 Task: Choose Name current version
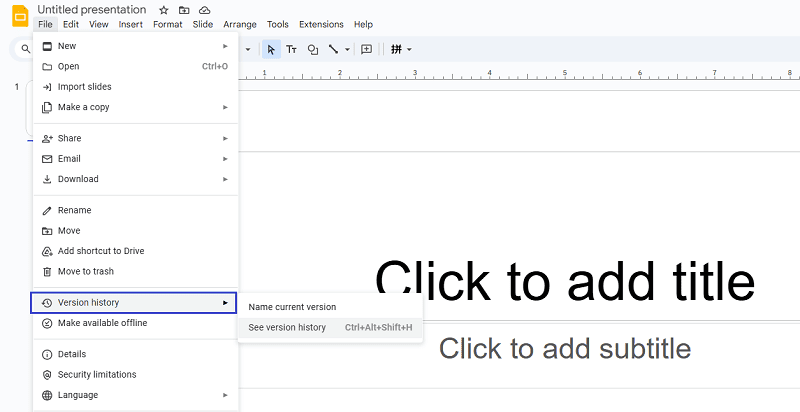click(292, 307)
